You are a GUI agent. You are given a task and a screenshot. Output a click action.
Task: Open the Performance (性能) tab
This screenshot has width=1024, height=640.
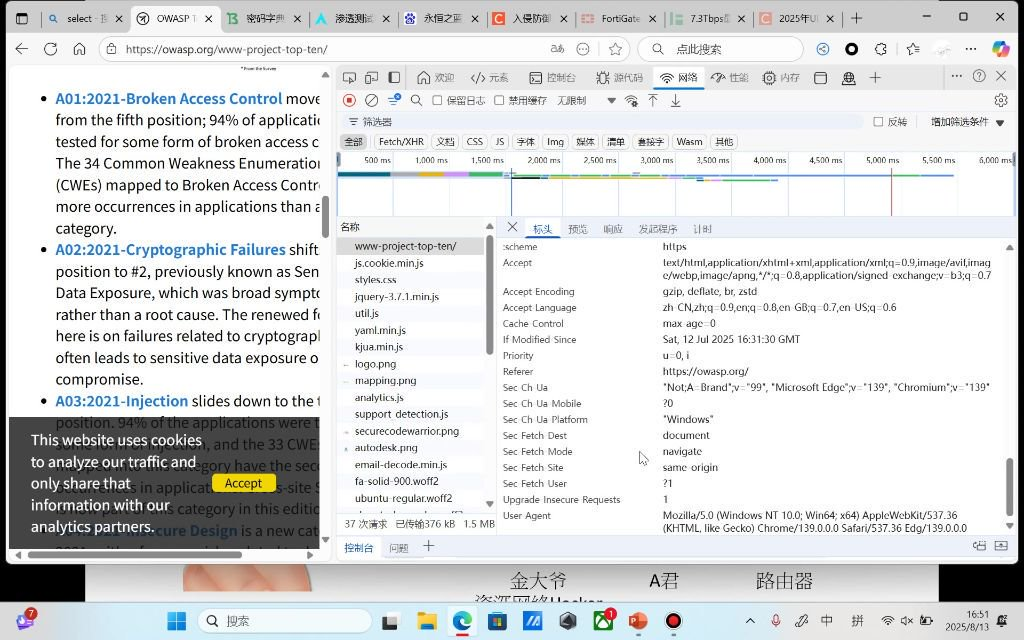[729, 78]
